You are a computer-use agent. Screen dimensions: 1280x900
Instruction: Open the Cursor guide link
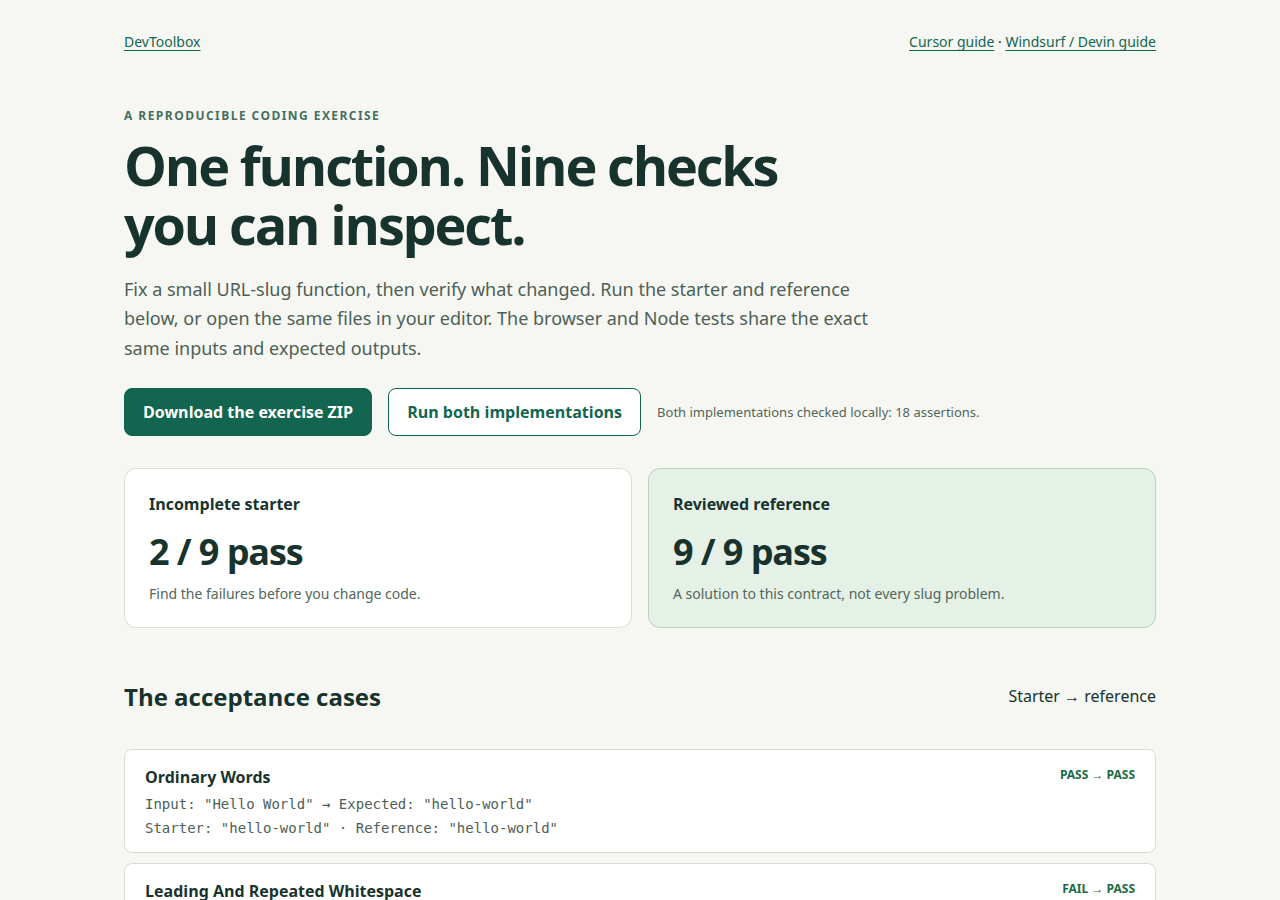pyautogui.click(x=951, y=42)
